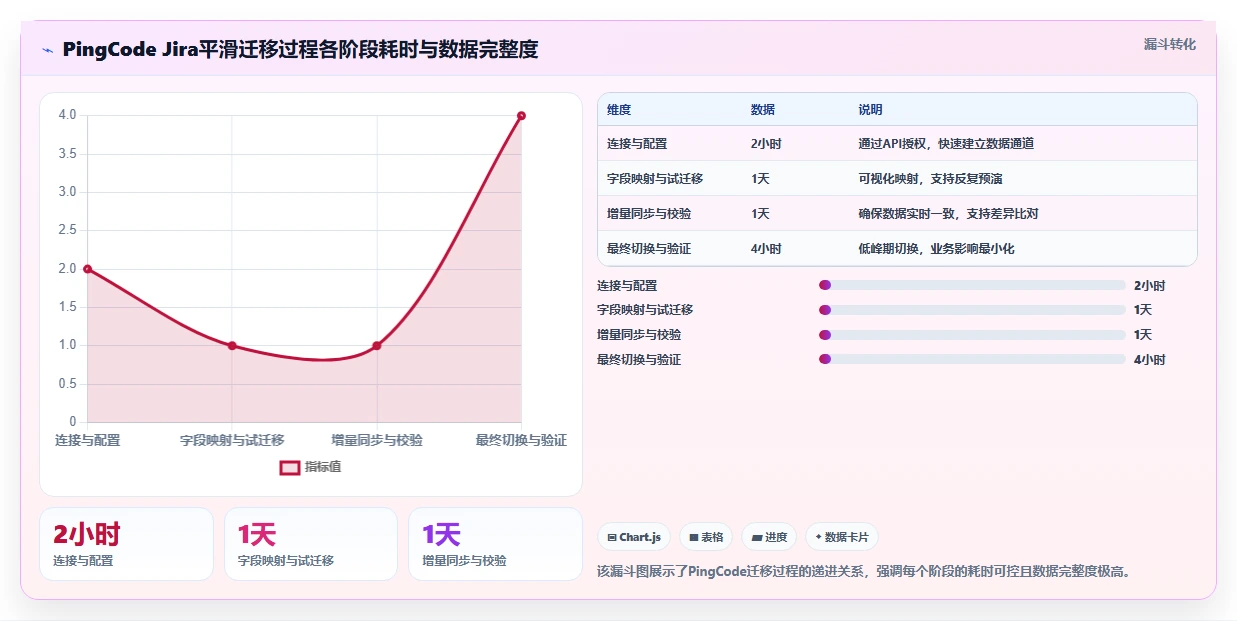This screenshot has height=621, width=1237.
Task: Select the 增量同步与校验 table row cell
Action: coord(649,214)
